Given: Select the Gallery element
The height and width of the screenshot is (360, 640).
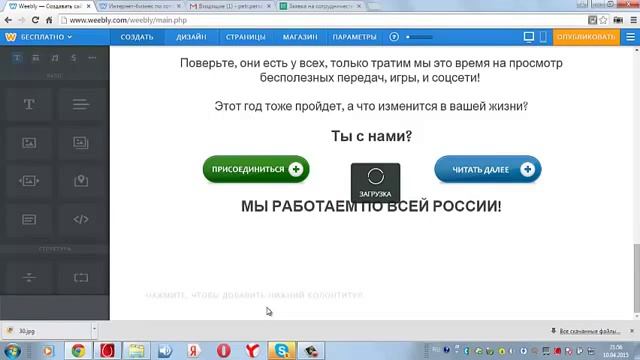Looking at the screenshot, I should [81, 142].
